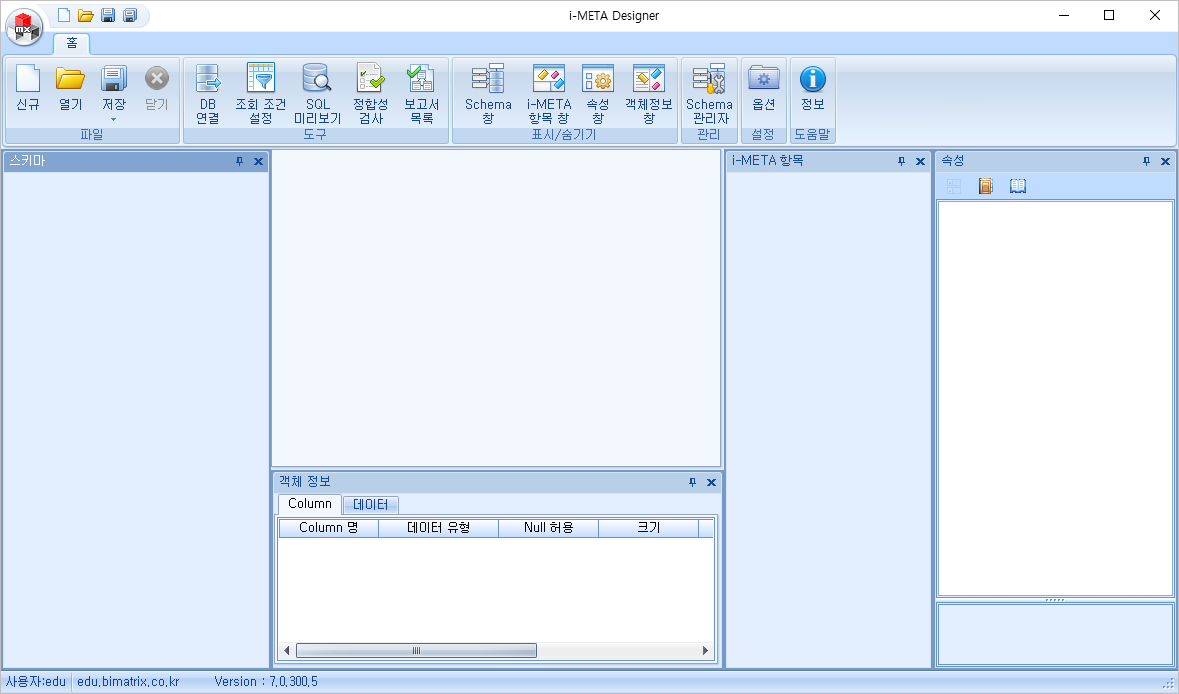
Task: Toggle the 속성 창 panel
Action: click(598, 94)
